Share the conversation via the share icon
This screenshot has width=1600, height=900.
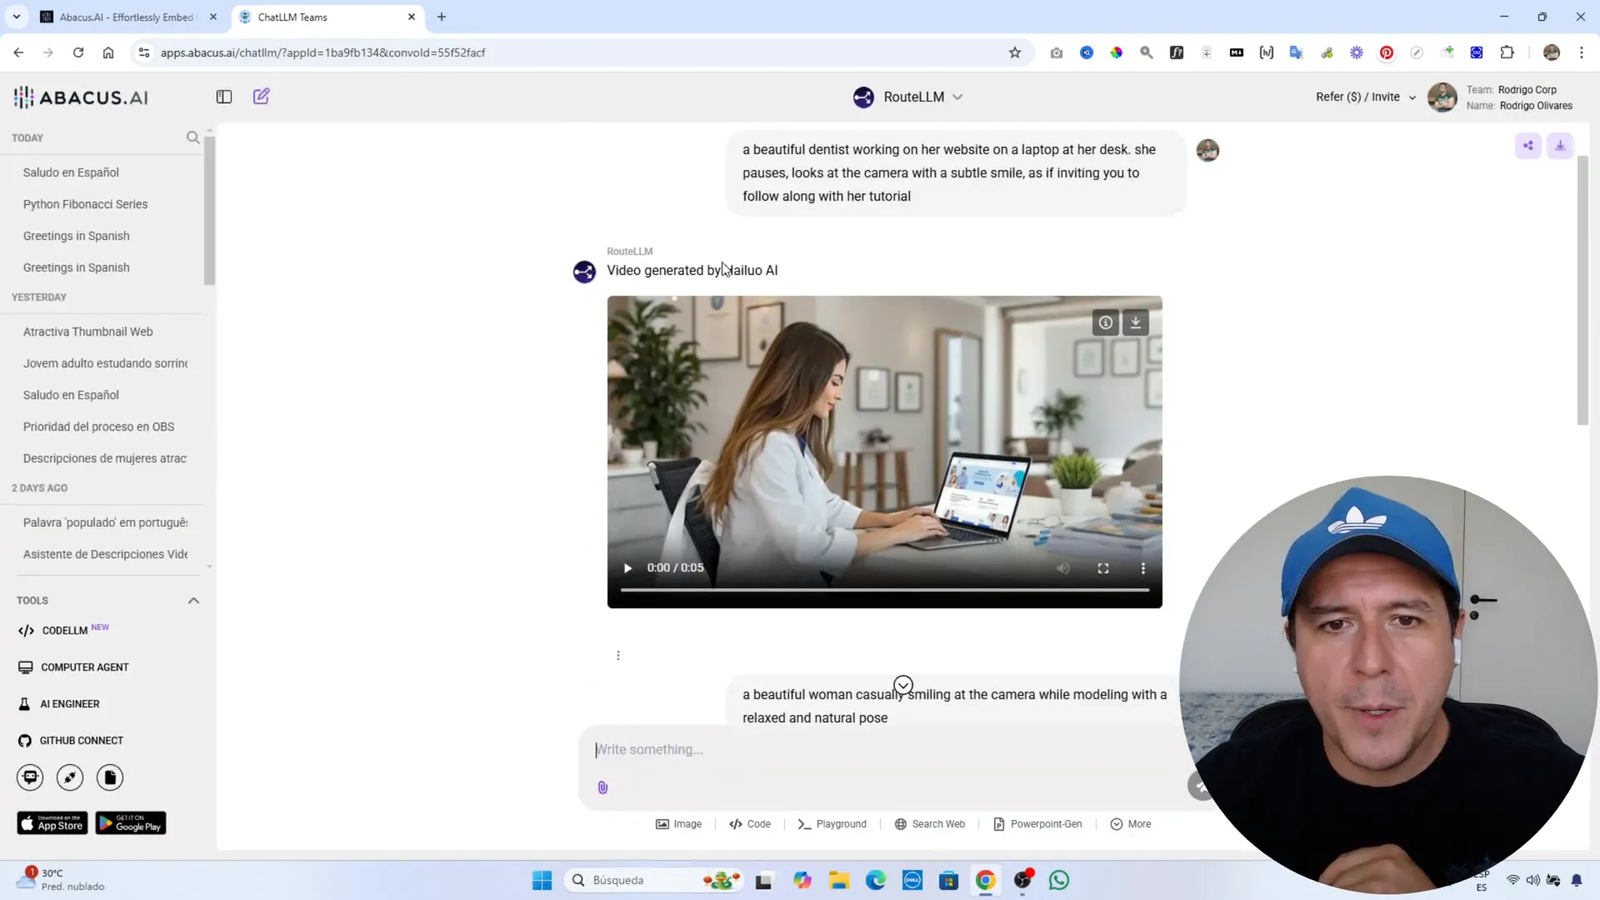[1527, 145]
